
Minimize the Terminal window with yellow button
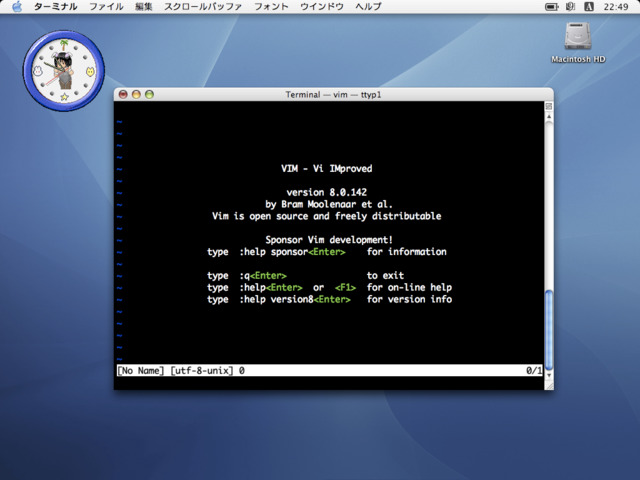coord(136,94)
